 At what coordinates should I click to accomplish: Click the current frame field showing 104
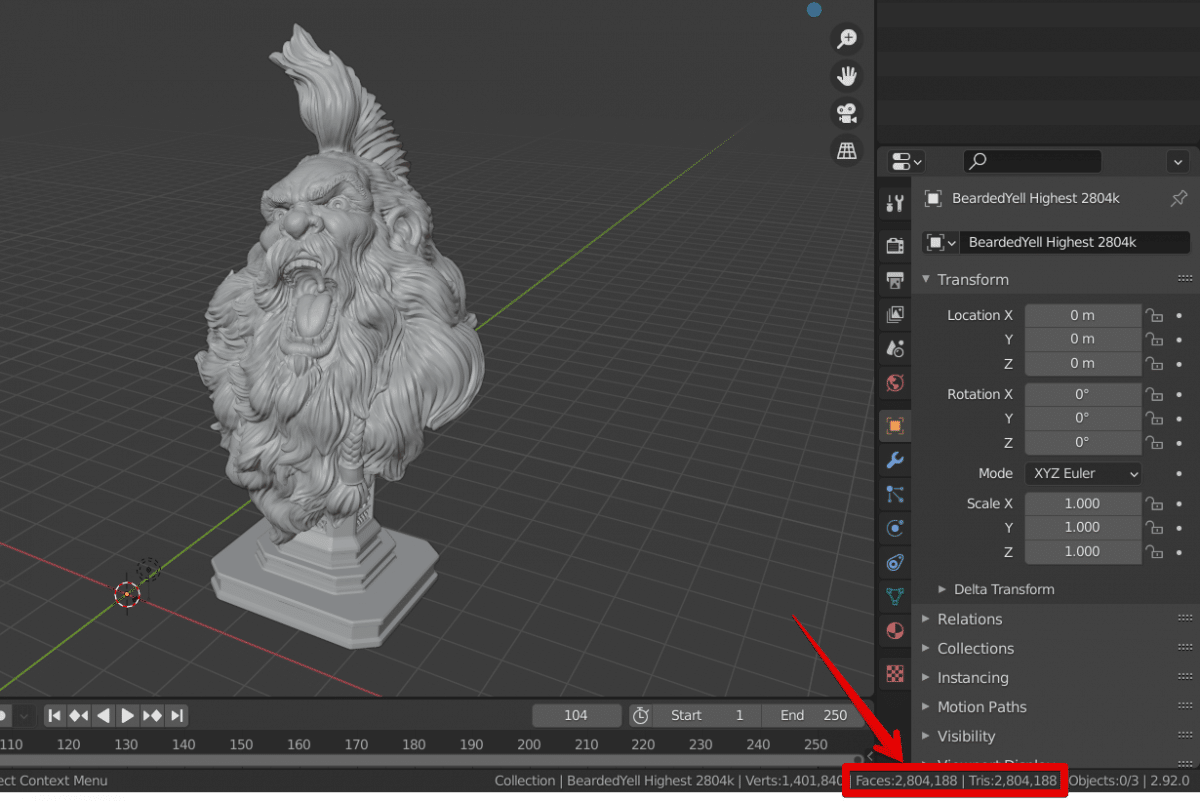pyautogui.click(x=576, y=715)
